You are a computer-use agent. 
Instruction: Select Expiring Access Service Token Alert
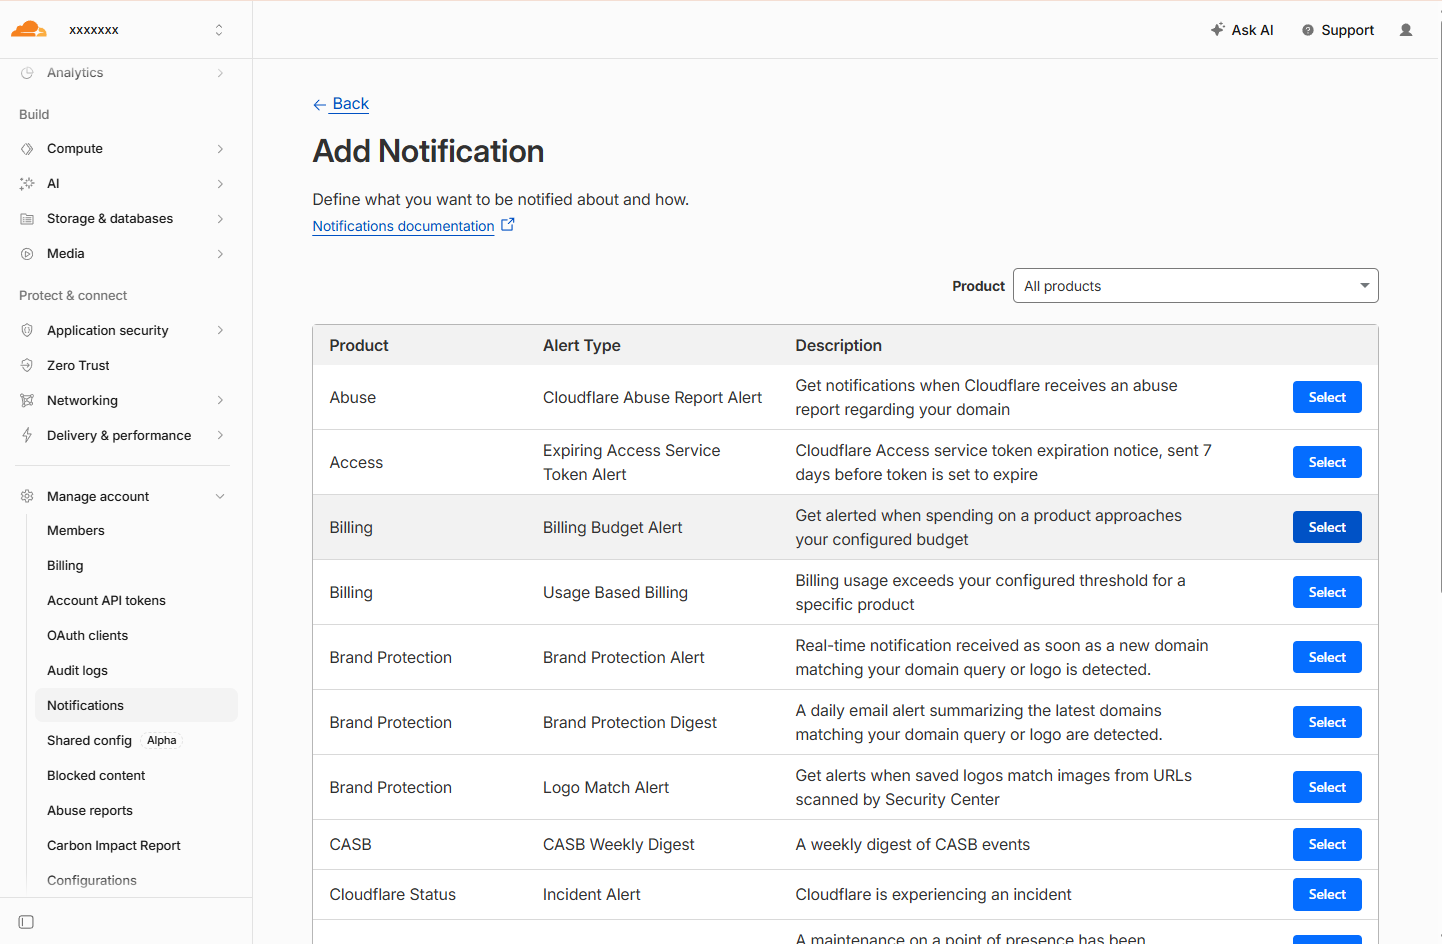click(x=1327, y=462)
